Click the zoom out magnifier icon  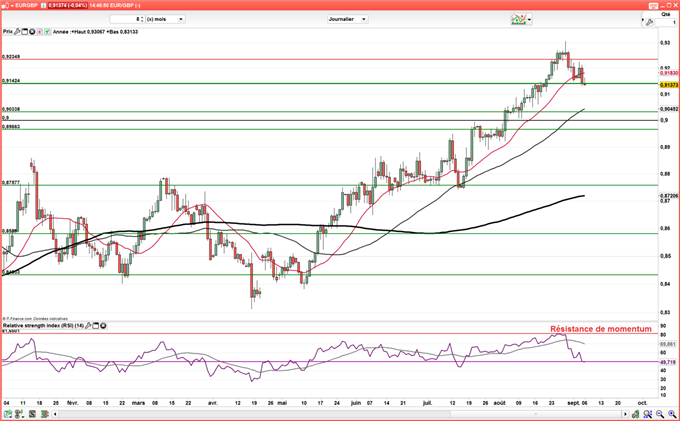[660, 414]
